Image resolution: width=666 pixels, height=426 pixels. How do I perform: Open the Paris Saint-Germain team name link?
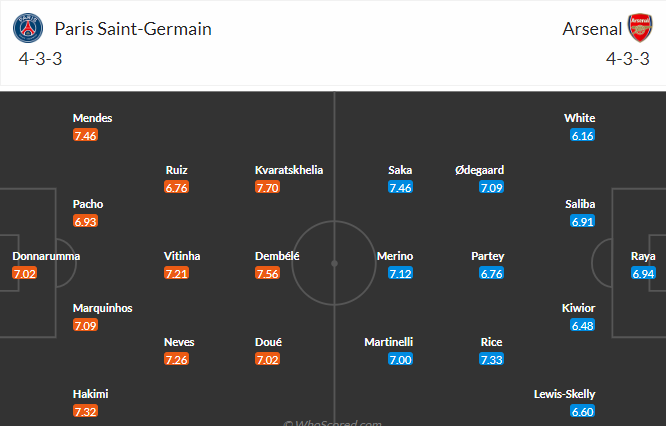point(133,29)
